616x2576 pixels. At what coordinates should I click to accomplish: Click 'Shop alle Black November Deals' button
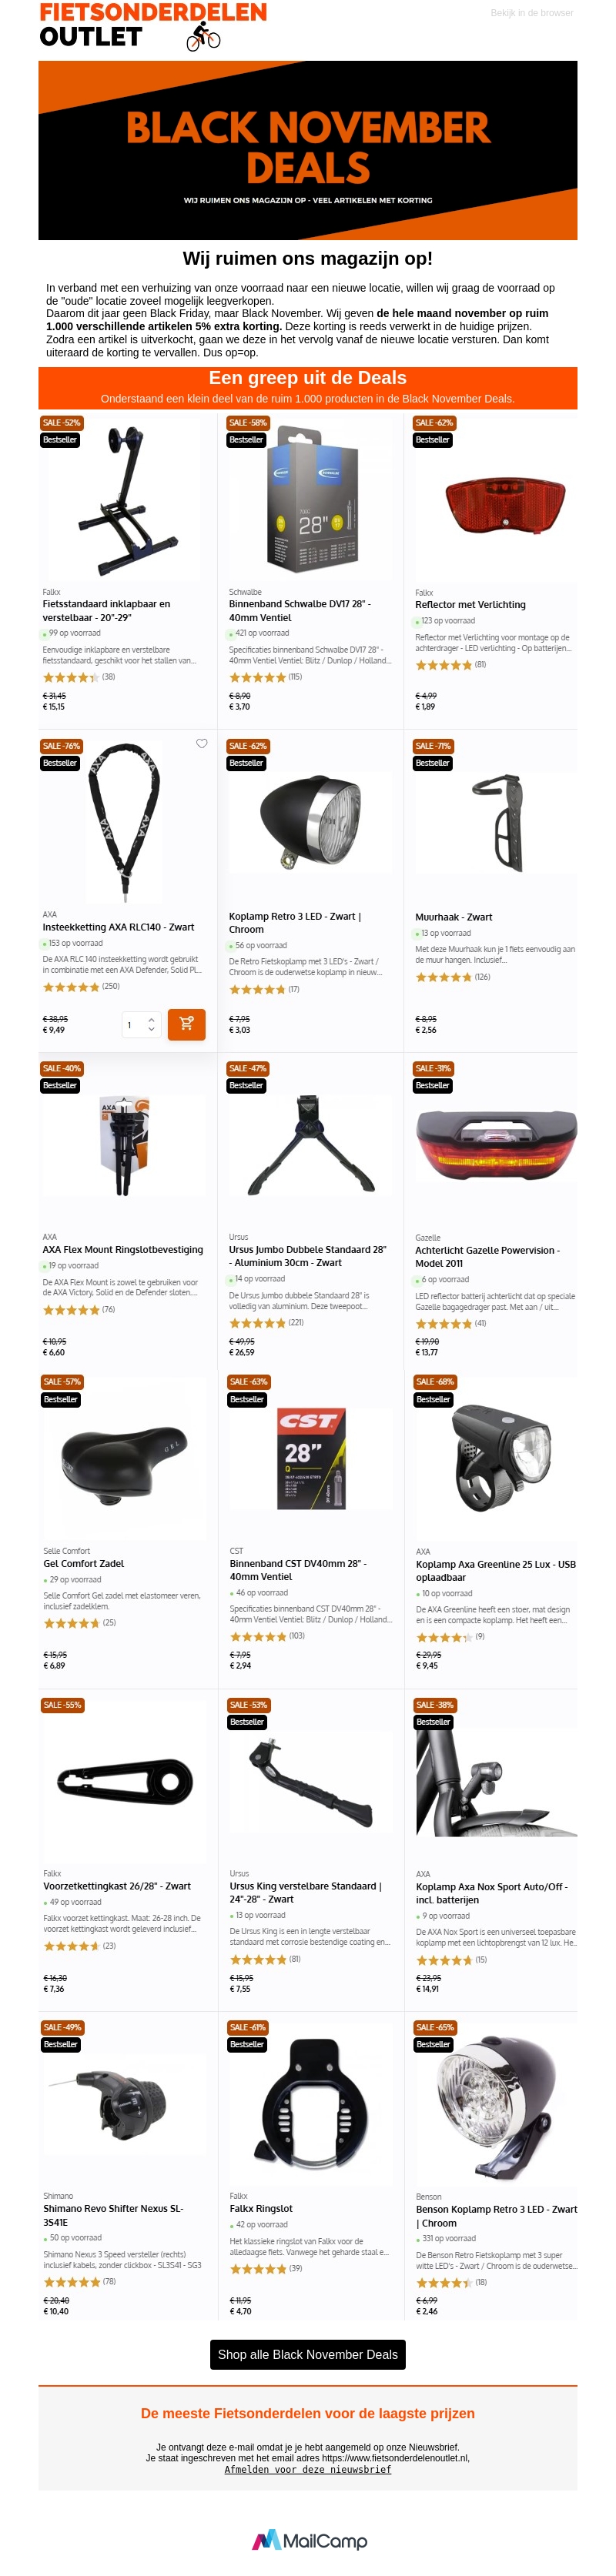pos(308,2354)
